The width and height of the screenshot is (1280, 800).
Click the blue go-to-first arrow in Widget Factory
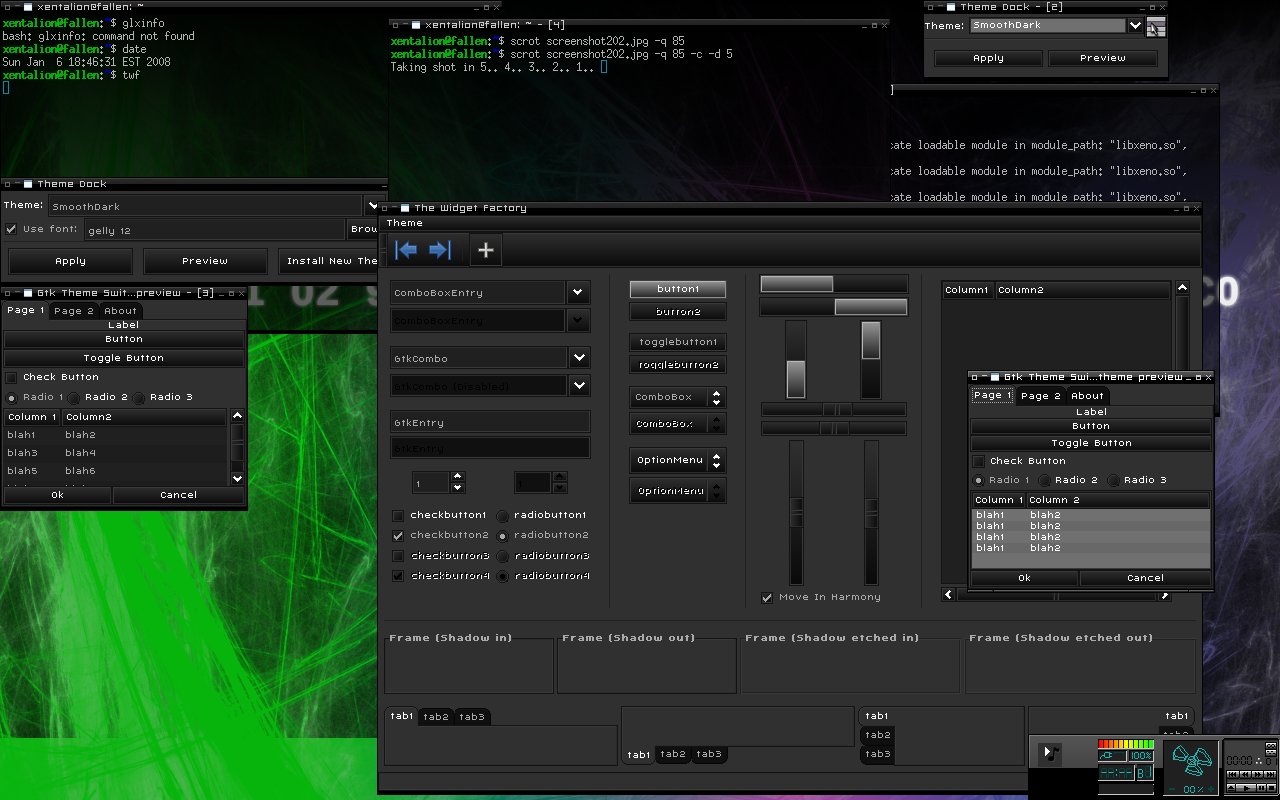406,250
